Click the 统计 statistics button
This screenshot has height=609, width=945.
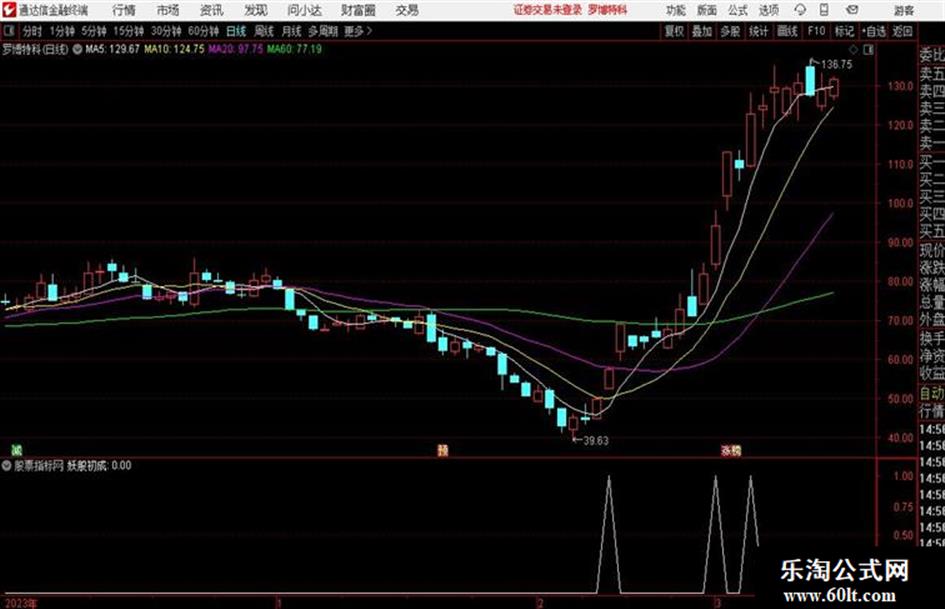[758, 31]
